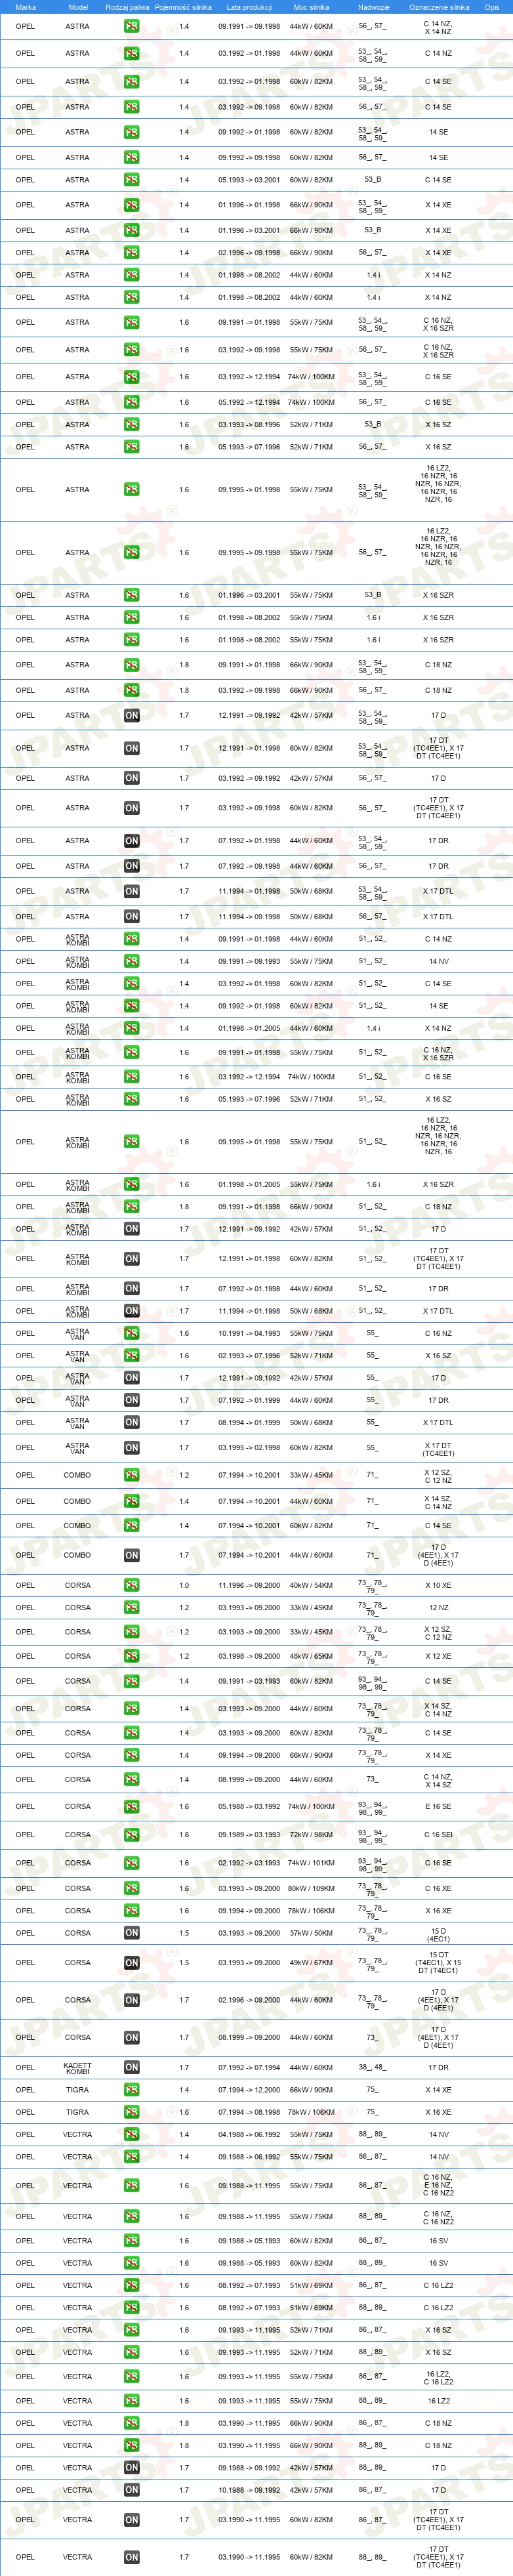The height and width of the screenshot is (2576, 513).
Task: Click engine code C 16 NZ, E 16 NZ, C 16 NZ2
Action: click(x=438, y=2185)
